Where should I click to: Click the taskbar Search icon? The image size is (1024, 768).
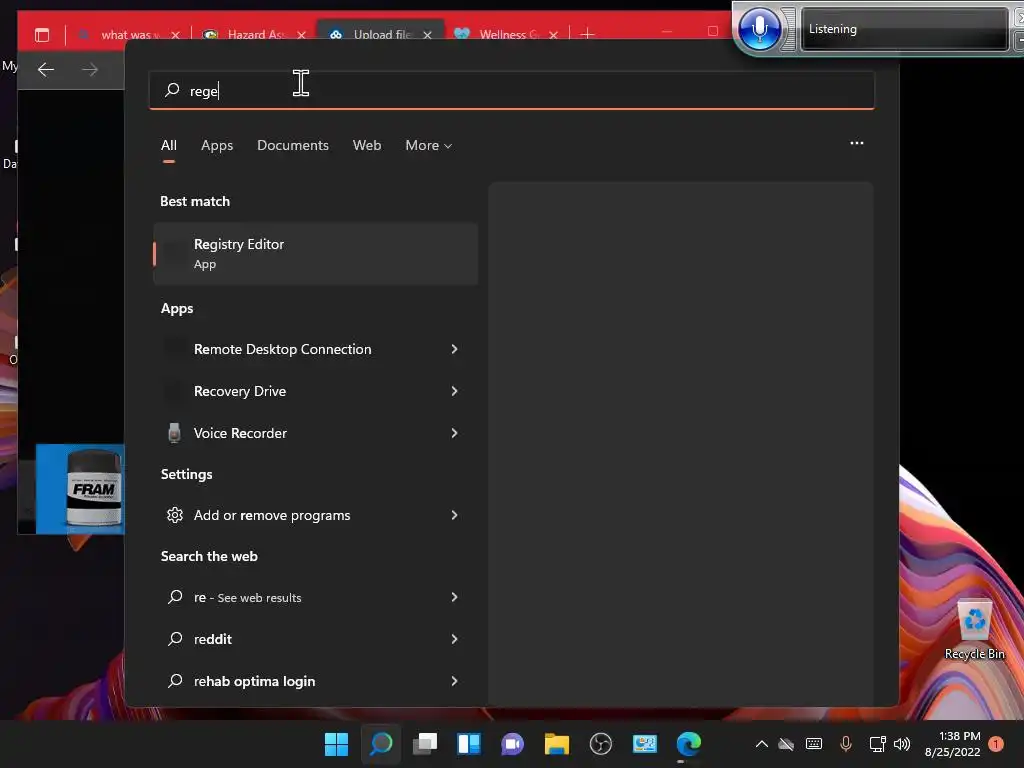pyautogui.click(x=381, y=744)
